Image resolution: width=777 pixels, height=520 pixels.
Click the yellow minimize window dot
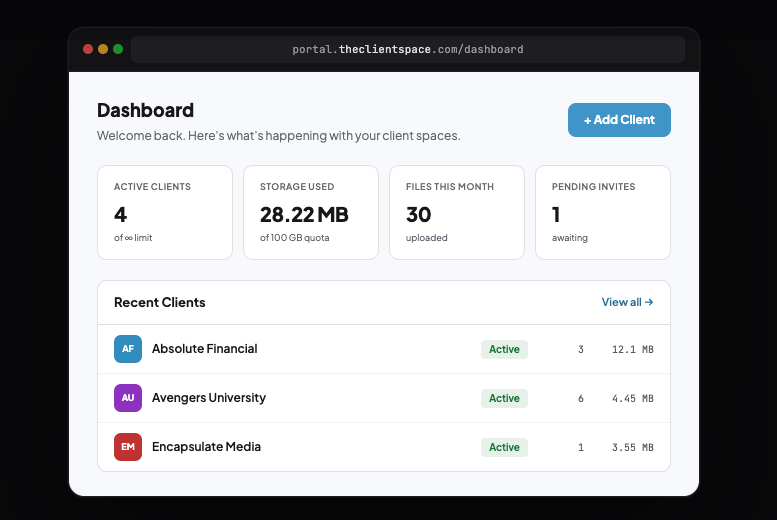pos(103,49)
